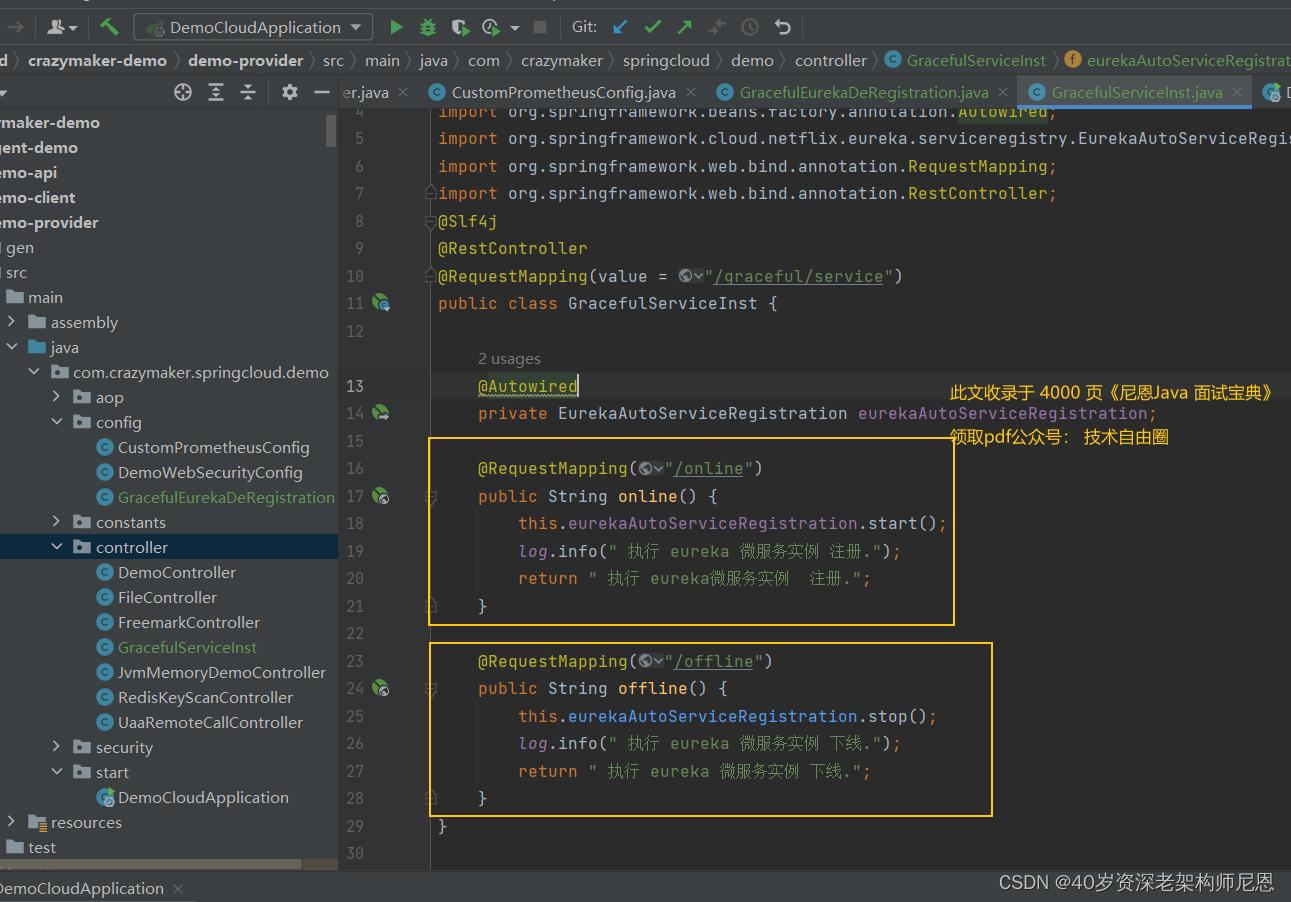
Task: Start debugging with the bug icon
Action: 428,27
